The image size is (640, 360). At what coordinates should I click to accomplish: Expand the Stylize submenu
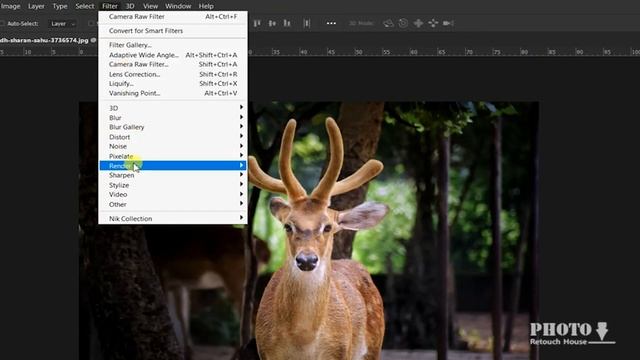(x=173, y=185)
